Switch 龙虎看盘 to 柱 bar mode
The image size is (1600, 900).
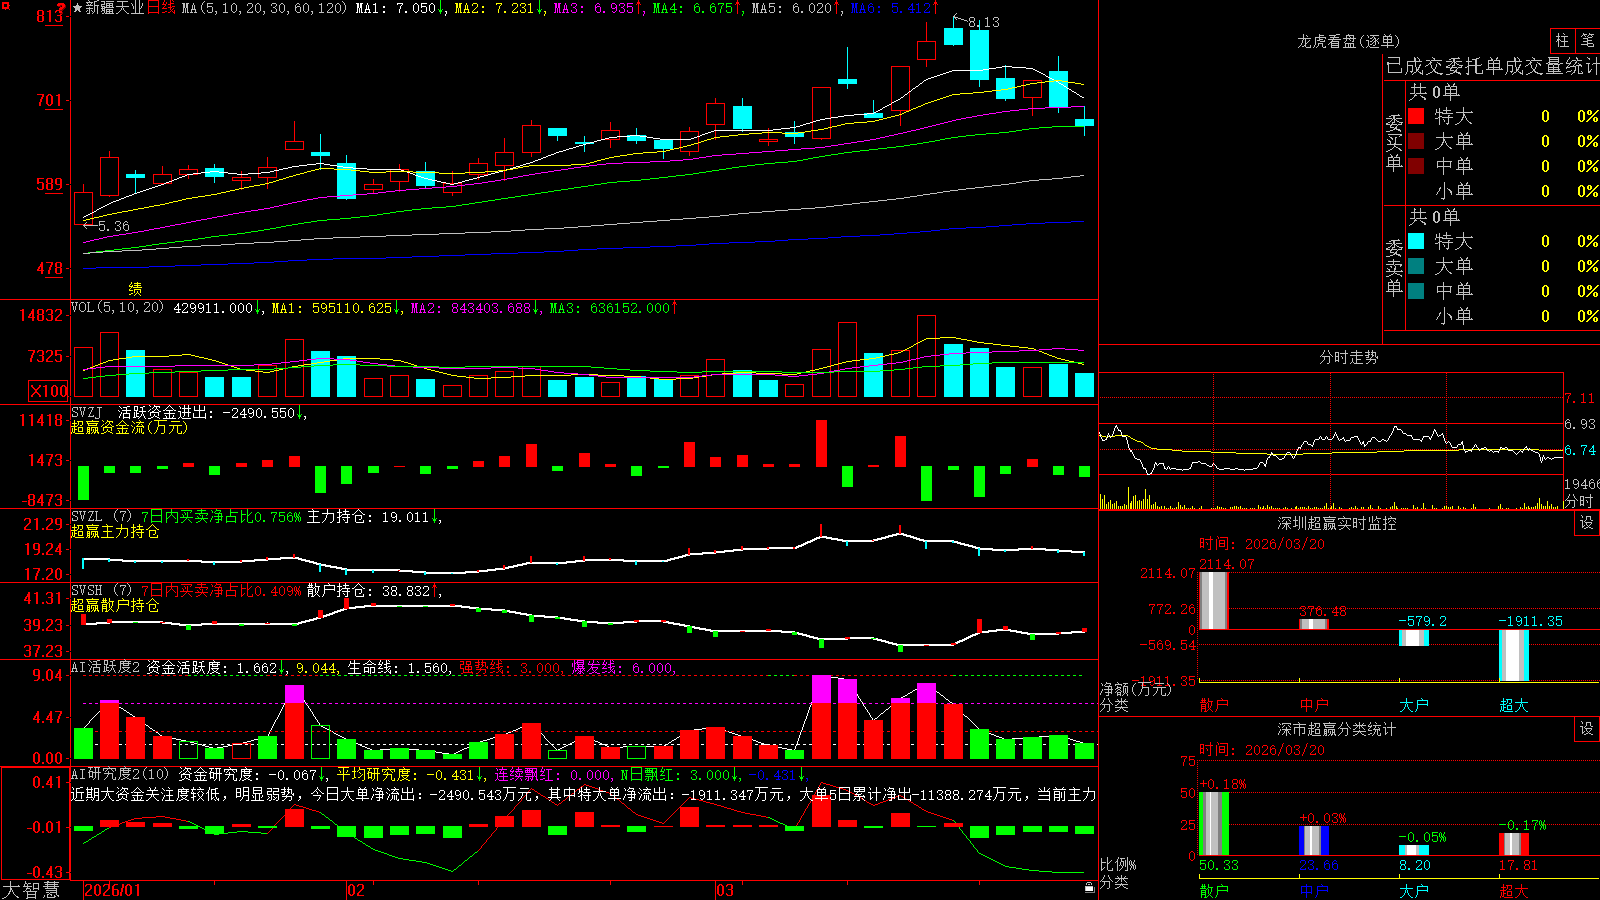[x=1562, y=41]
